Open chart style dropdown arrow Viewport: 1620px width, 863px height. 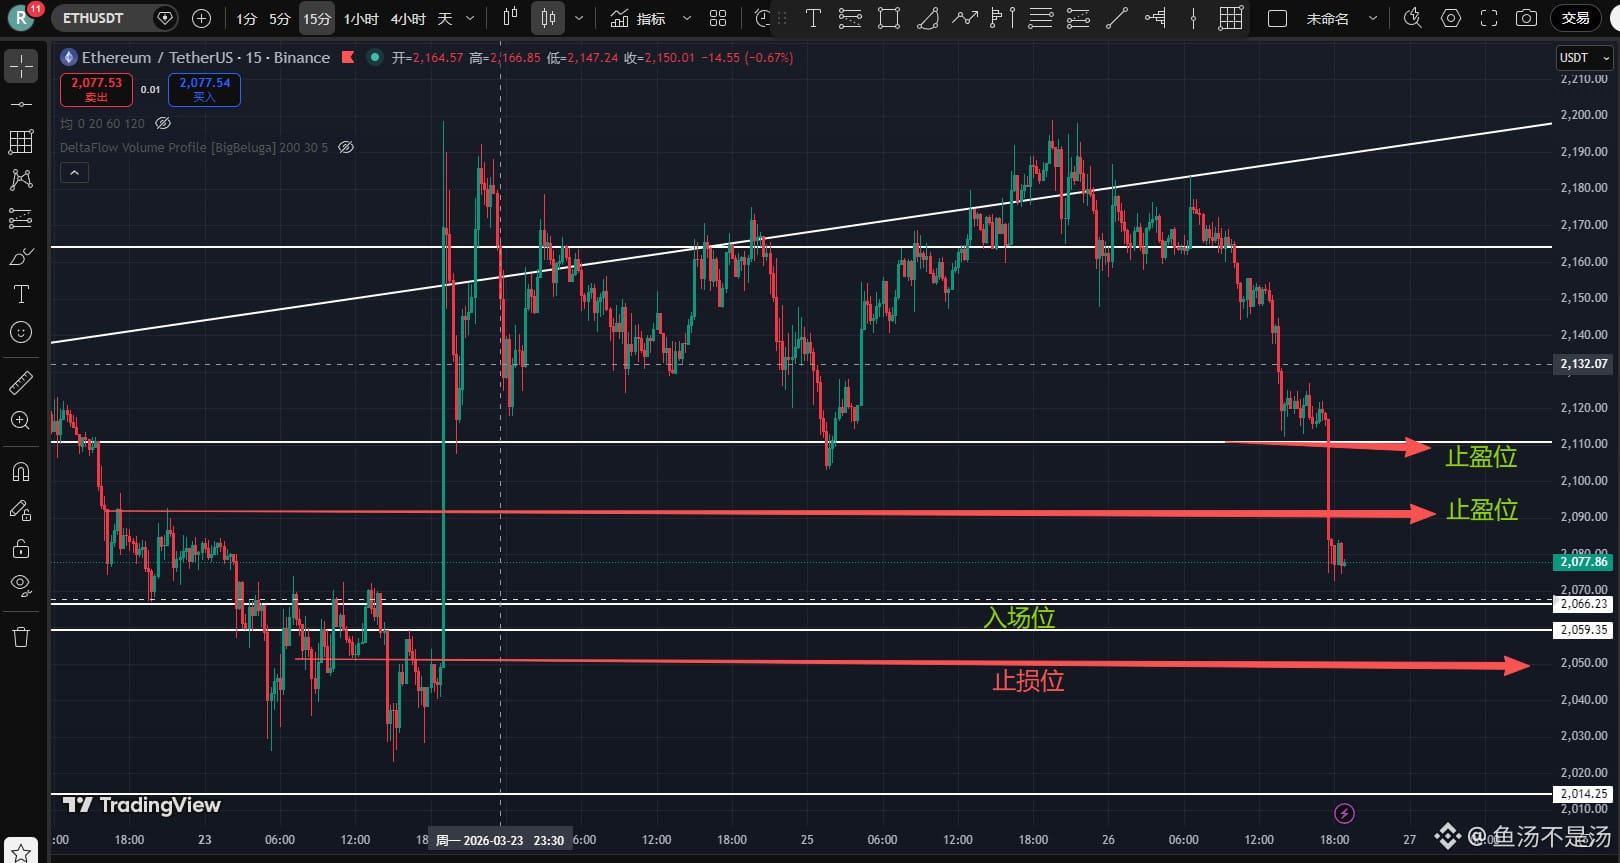[579, 18]
